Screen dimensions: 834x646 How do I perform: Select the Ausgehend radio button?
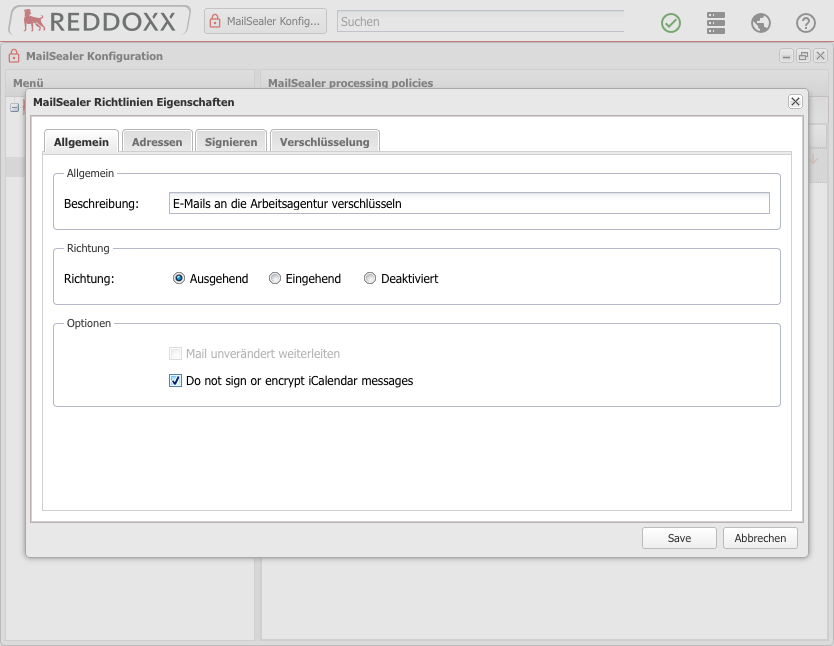(x=179, y=278)
